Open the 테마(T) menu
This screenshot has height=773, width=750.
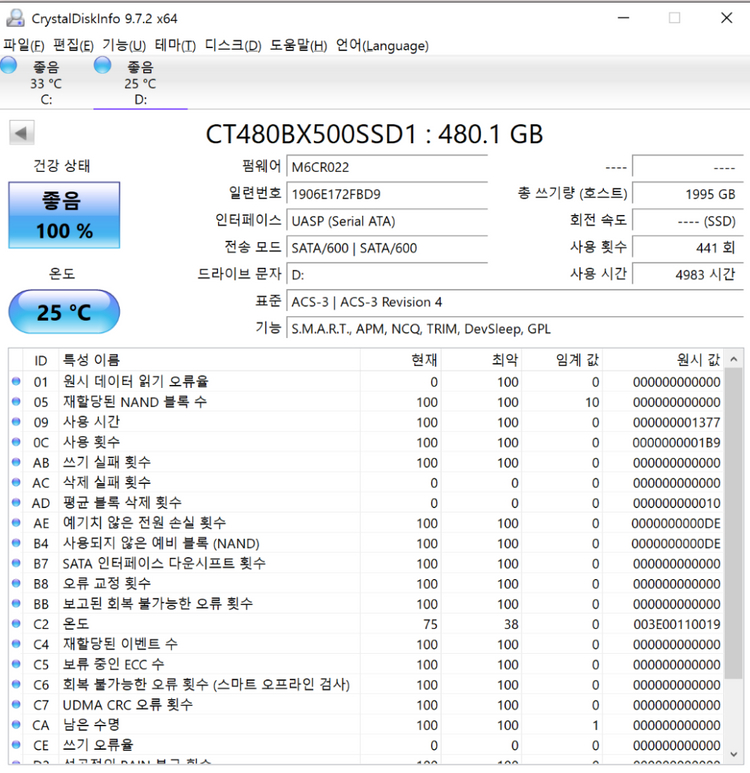pos(175,45)
